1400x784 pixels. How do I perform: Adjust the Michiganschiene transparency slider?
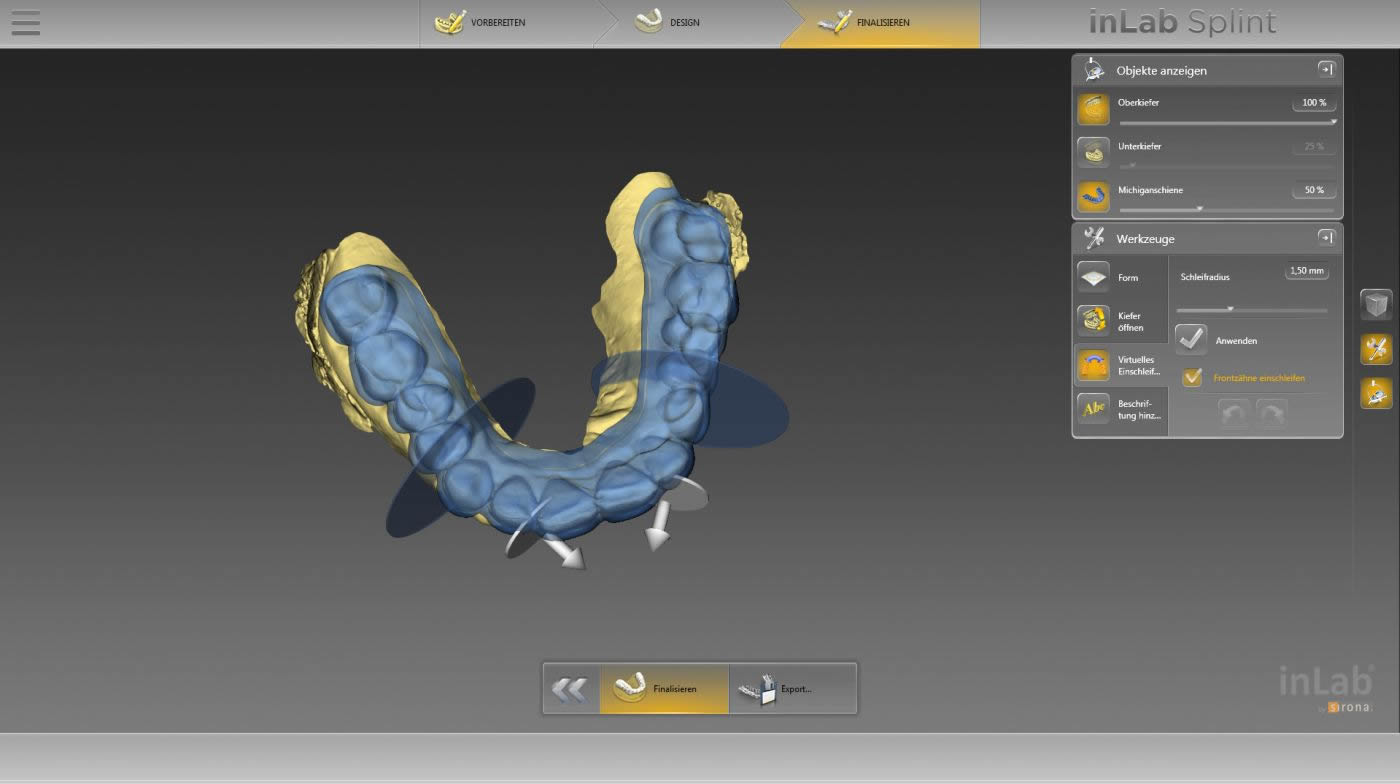[1228, 209]
